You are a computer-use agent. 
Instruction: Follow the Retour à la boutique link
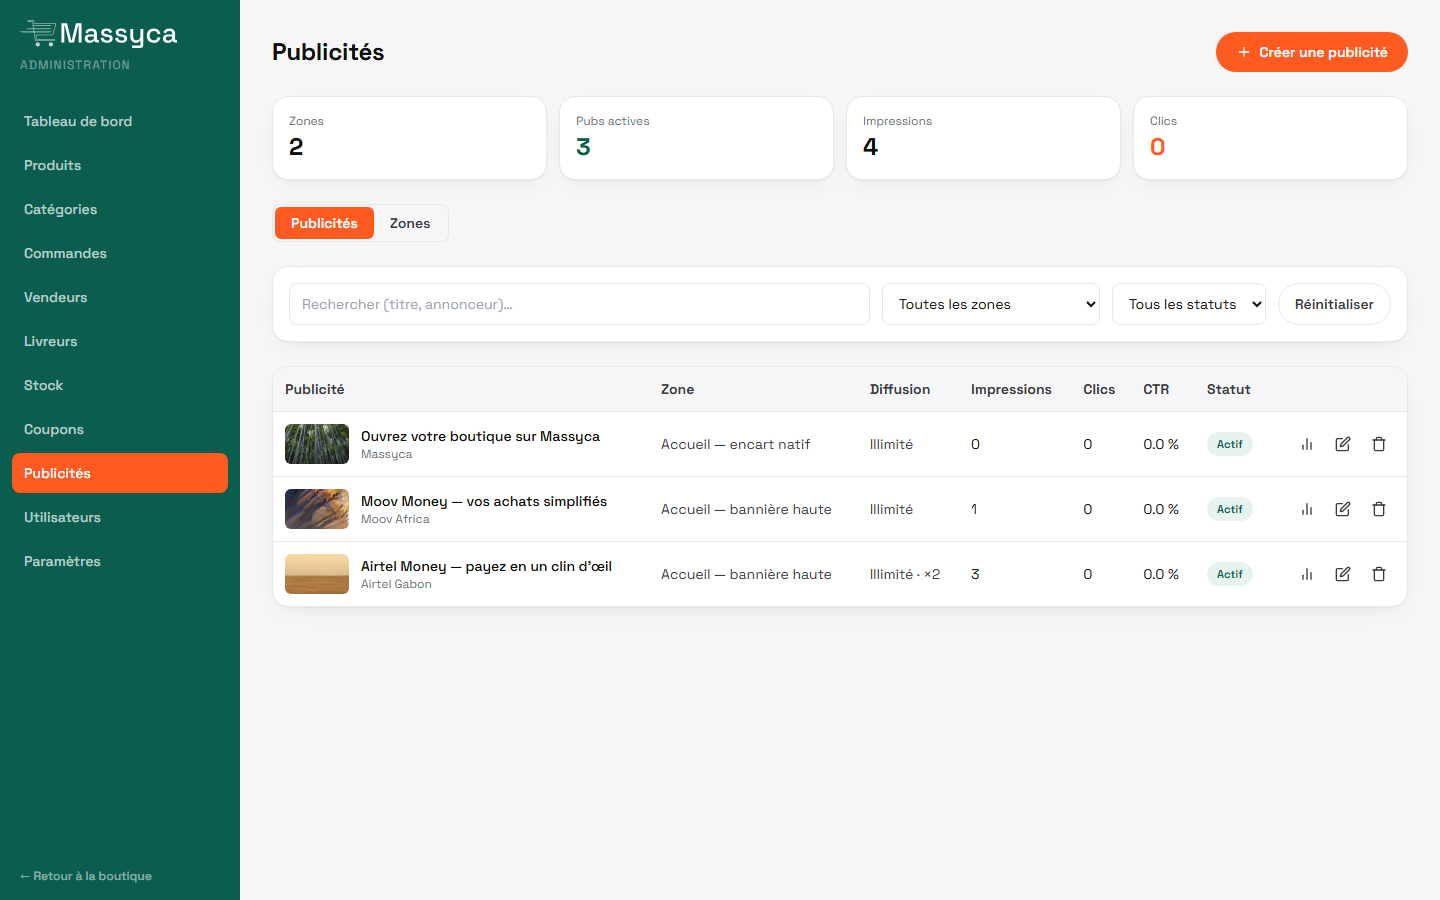86,876
